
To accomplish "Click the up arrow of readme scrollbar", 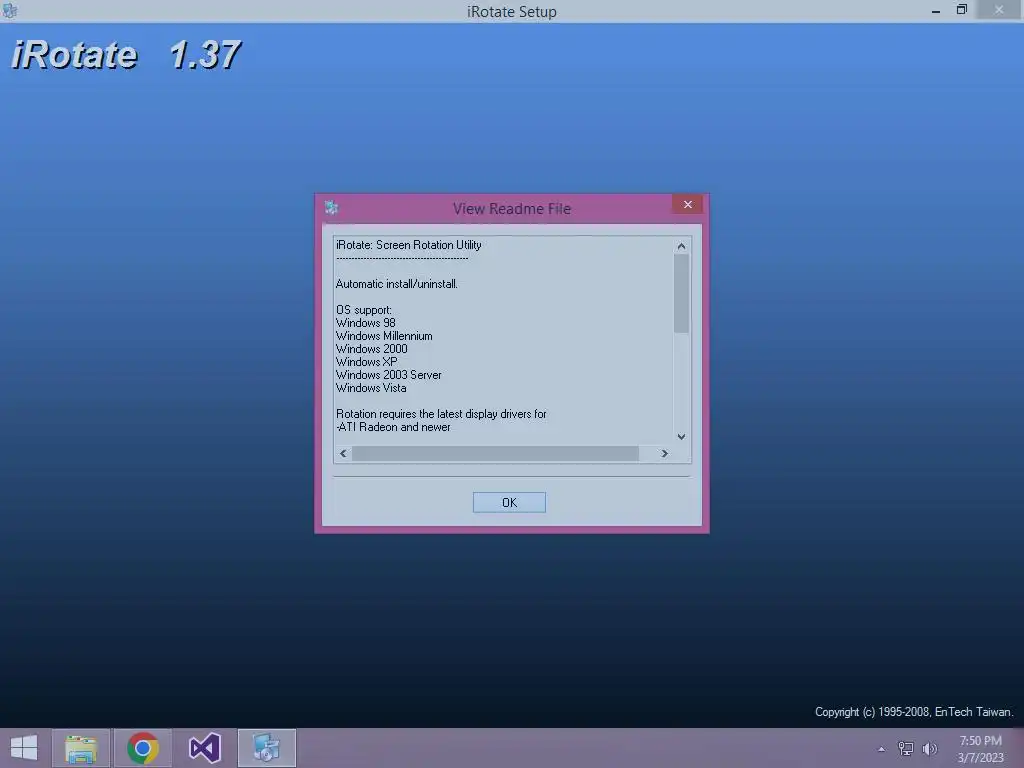I will [681, 246].
